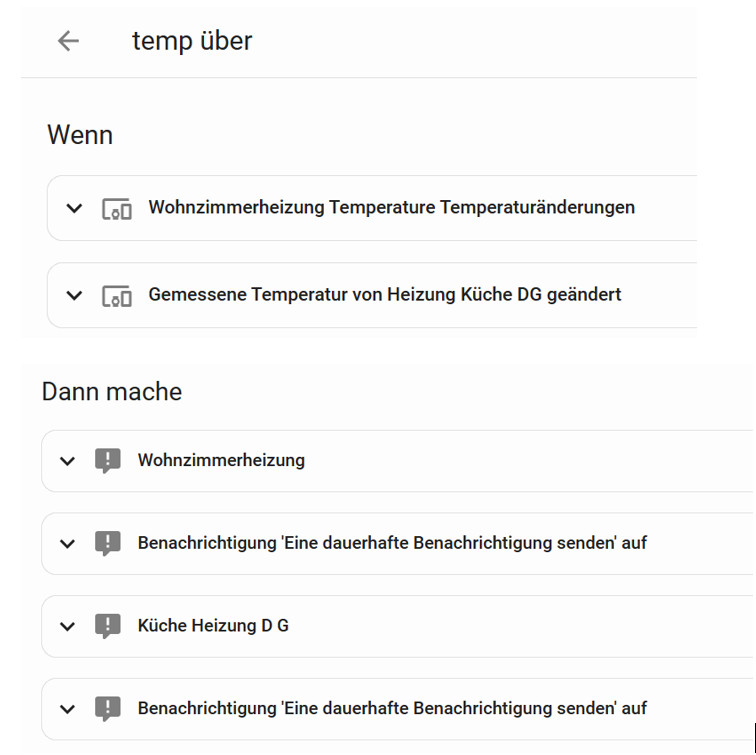The height and width of the screenshot is (755, 756).
Task: Select trigger Gemessene Temperatur von Heizung Küche DG geändert
Action: 385,294
